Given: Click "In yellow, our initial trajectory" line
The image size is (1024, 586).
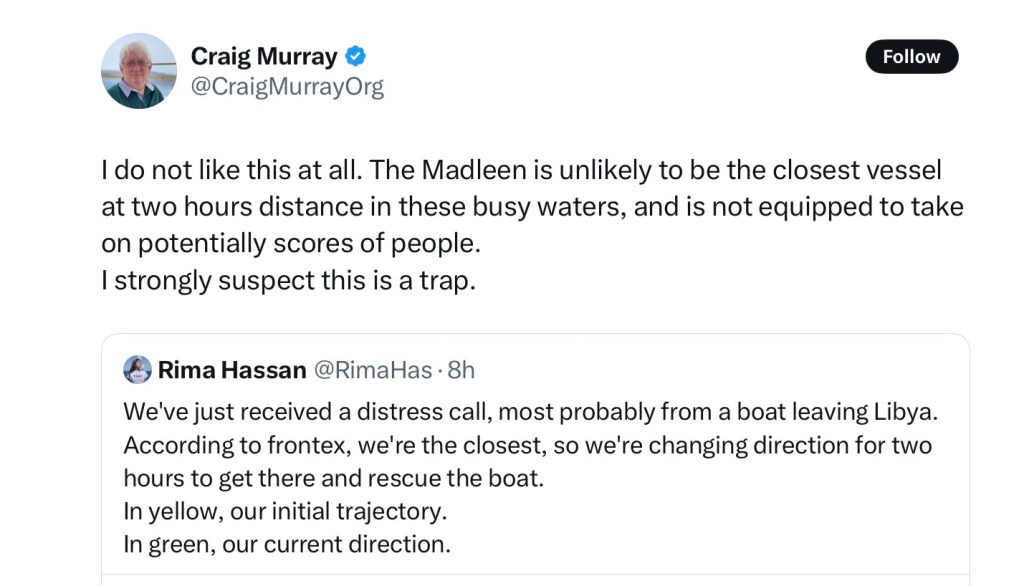Looking at the screenshot, I should coord(285,511).
